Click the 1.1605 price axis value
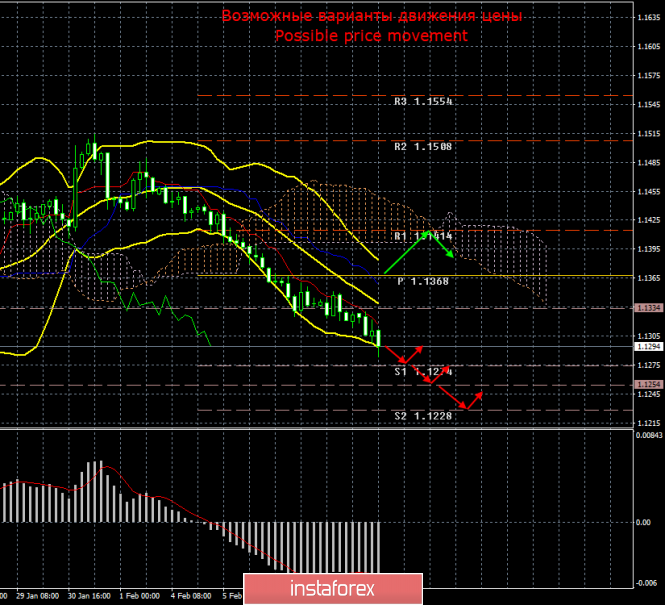 [x=649, y=47]
